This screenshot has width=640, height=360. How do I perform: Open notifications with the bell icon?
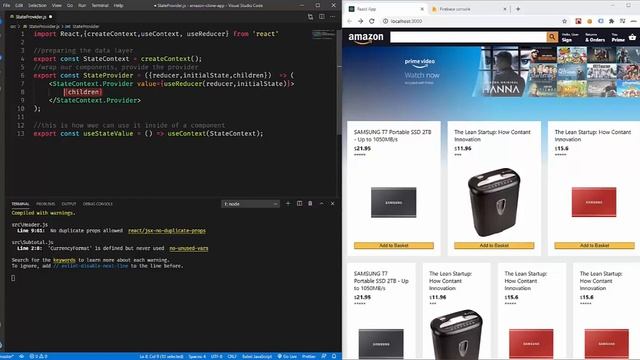(x=334, y=356)
